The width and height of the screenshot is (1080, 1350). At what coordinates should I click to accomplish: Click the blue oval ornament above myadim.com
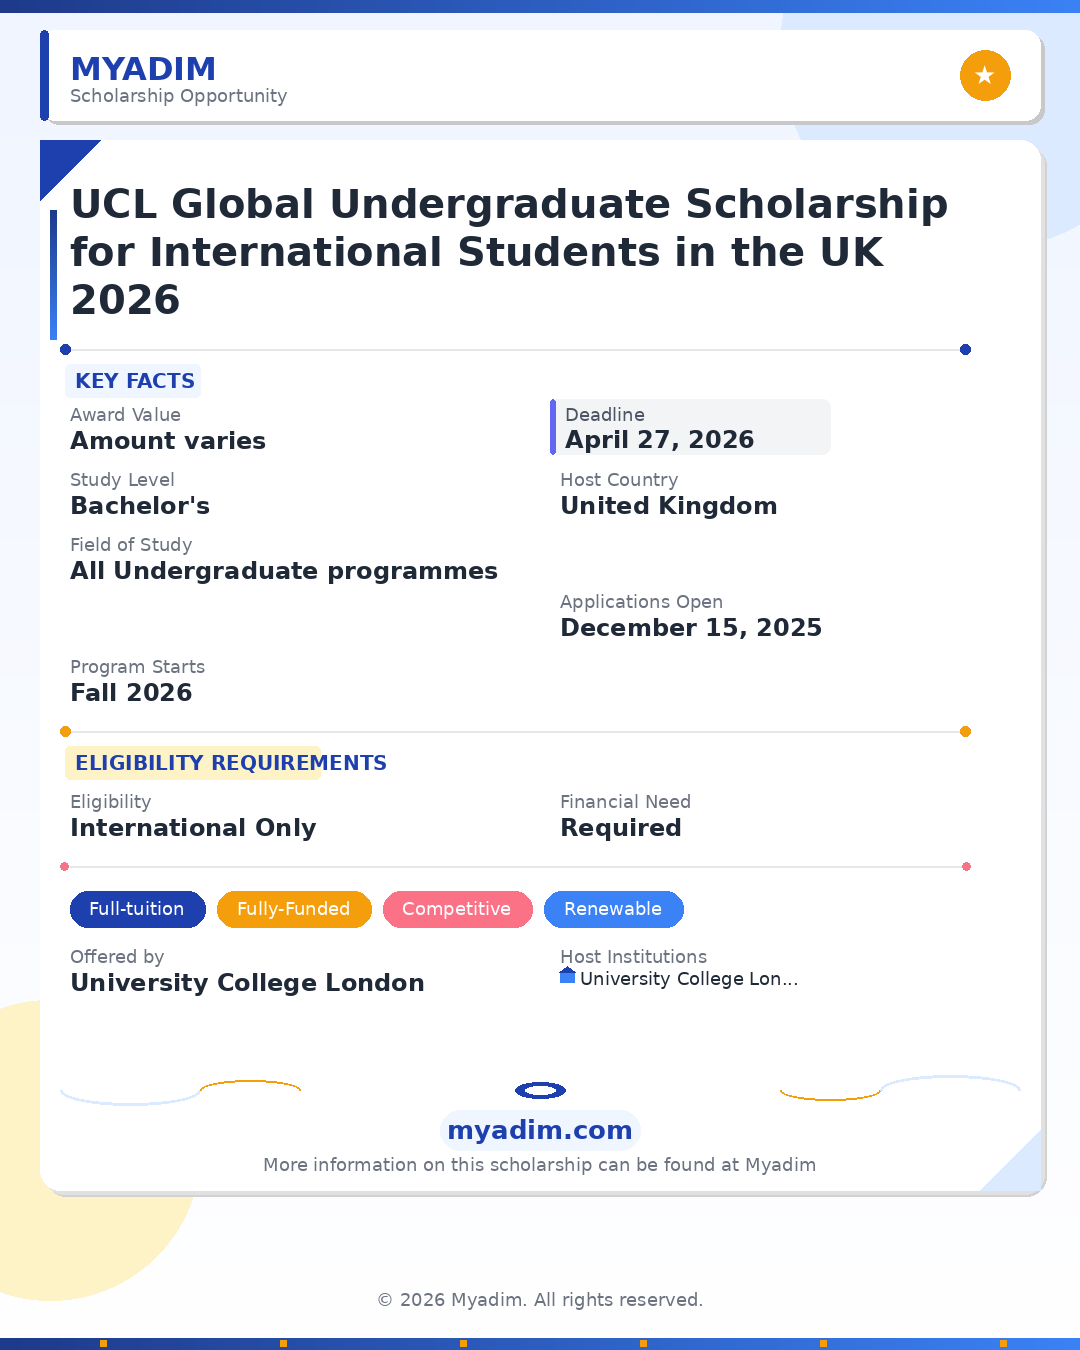click(540, 1090)
